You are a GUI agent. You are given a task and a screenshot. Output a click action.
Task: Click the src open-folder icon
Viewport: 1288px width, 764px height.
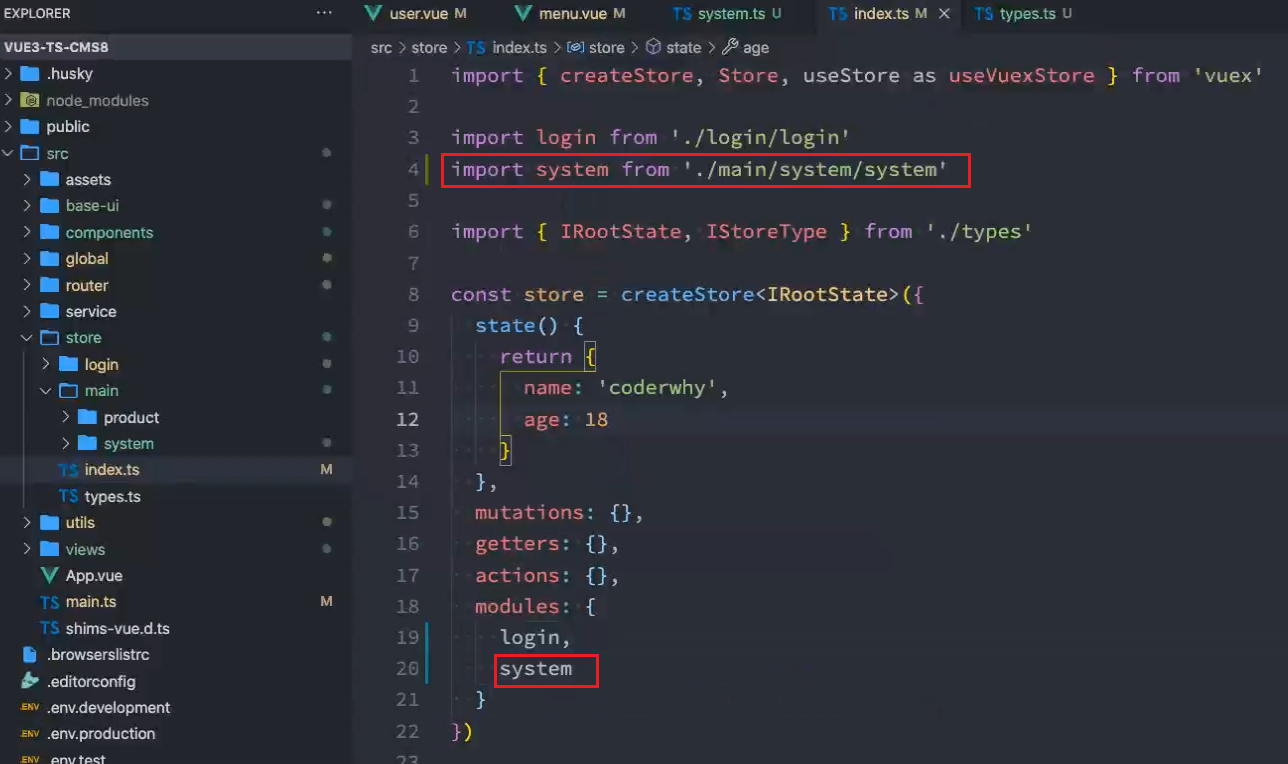pyautogui.click(x=29, y=153)
